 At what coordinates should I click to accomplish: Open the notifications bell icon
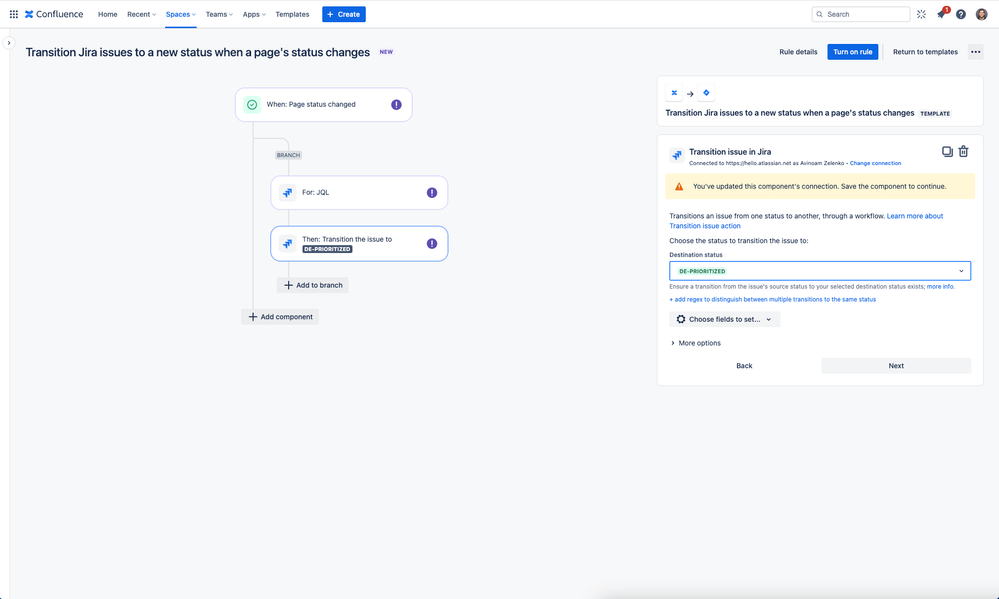click(941, 14)
